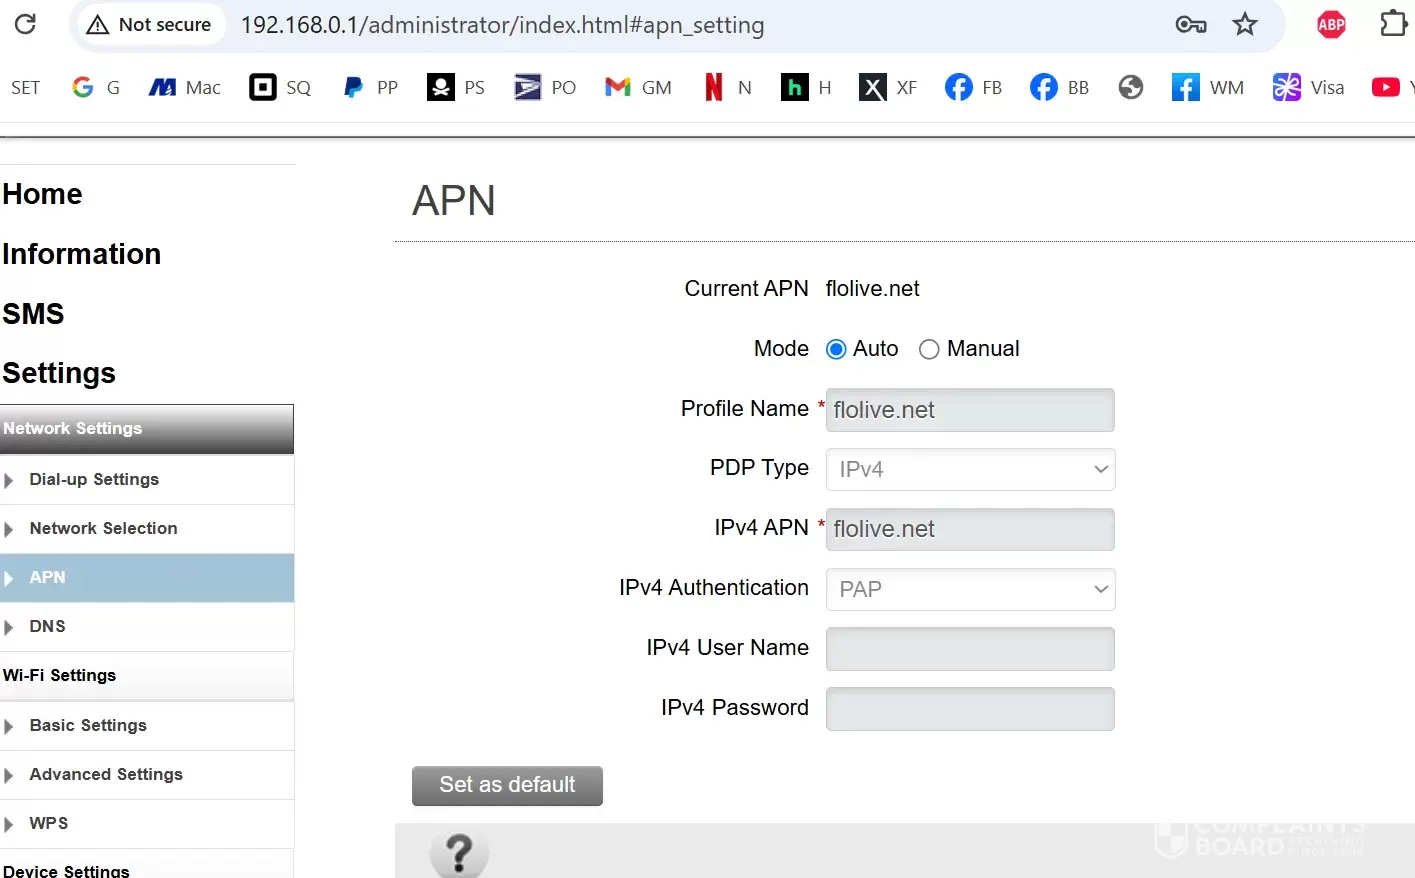Open the IPv4 Authentication dropdown
Viewport: 1415px width, 878px height.
pos(970,590)
